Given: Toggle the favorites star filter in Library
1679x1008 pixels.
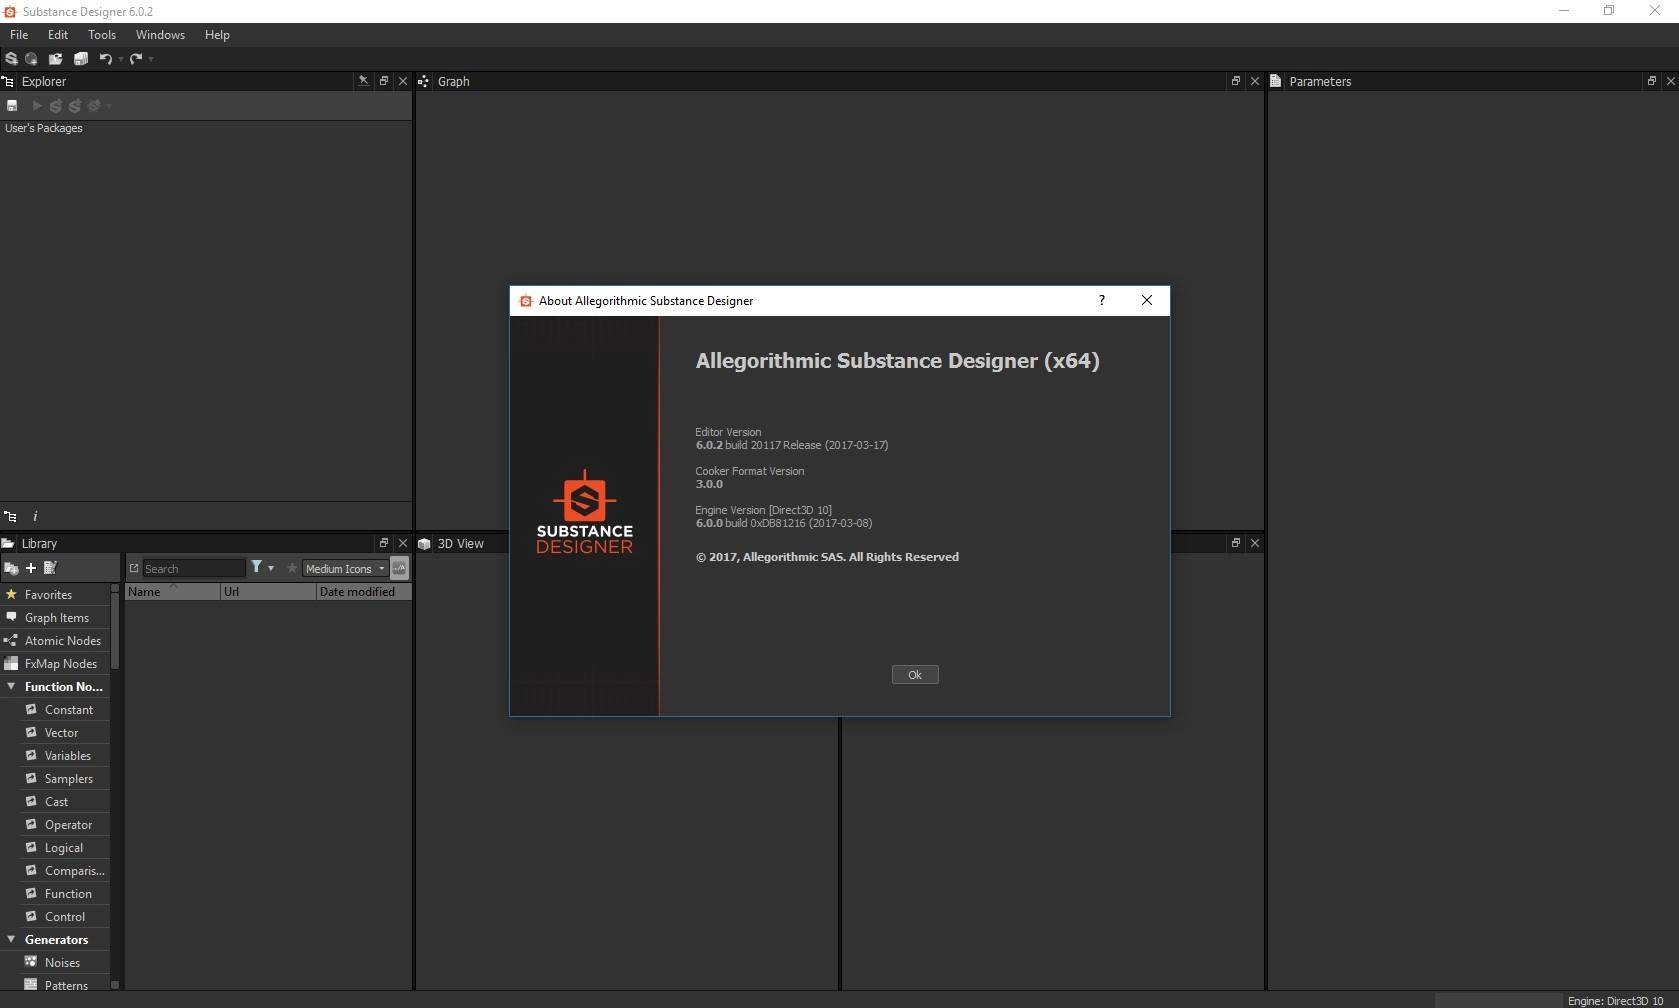Looking at the screenshot, I should click(292, 568).
